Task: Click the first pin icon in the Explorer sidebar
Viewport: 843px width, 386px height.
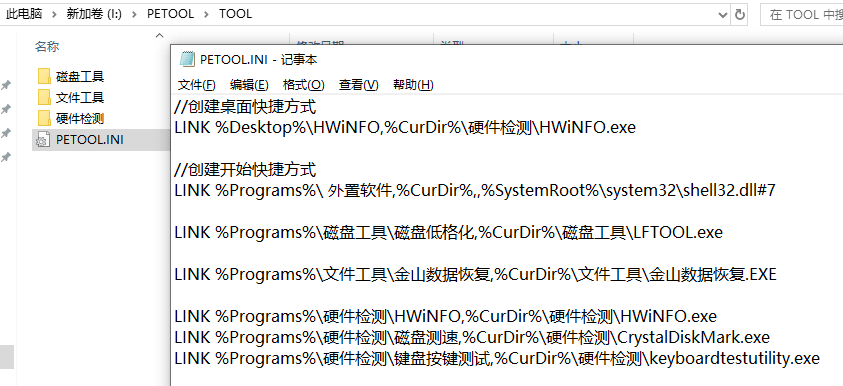Action: [x=5, y=85]
